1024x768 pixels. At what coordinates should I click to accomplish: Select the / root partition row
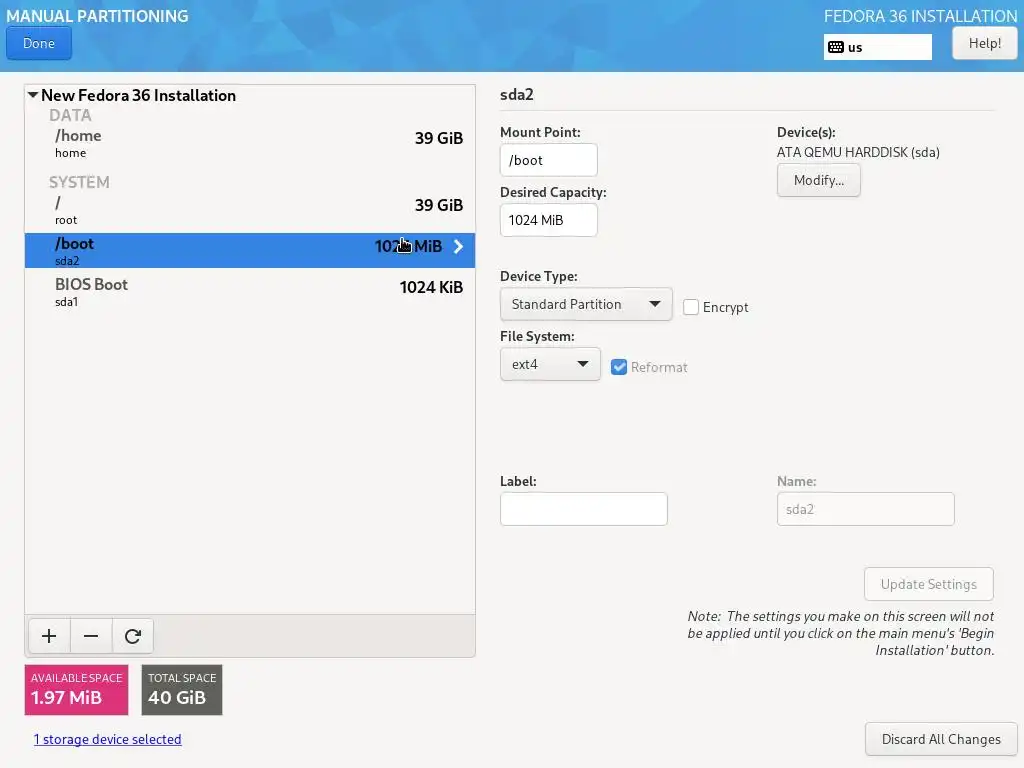point(249,210)
